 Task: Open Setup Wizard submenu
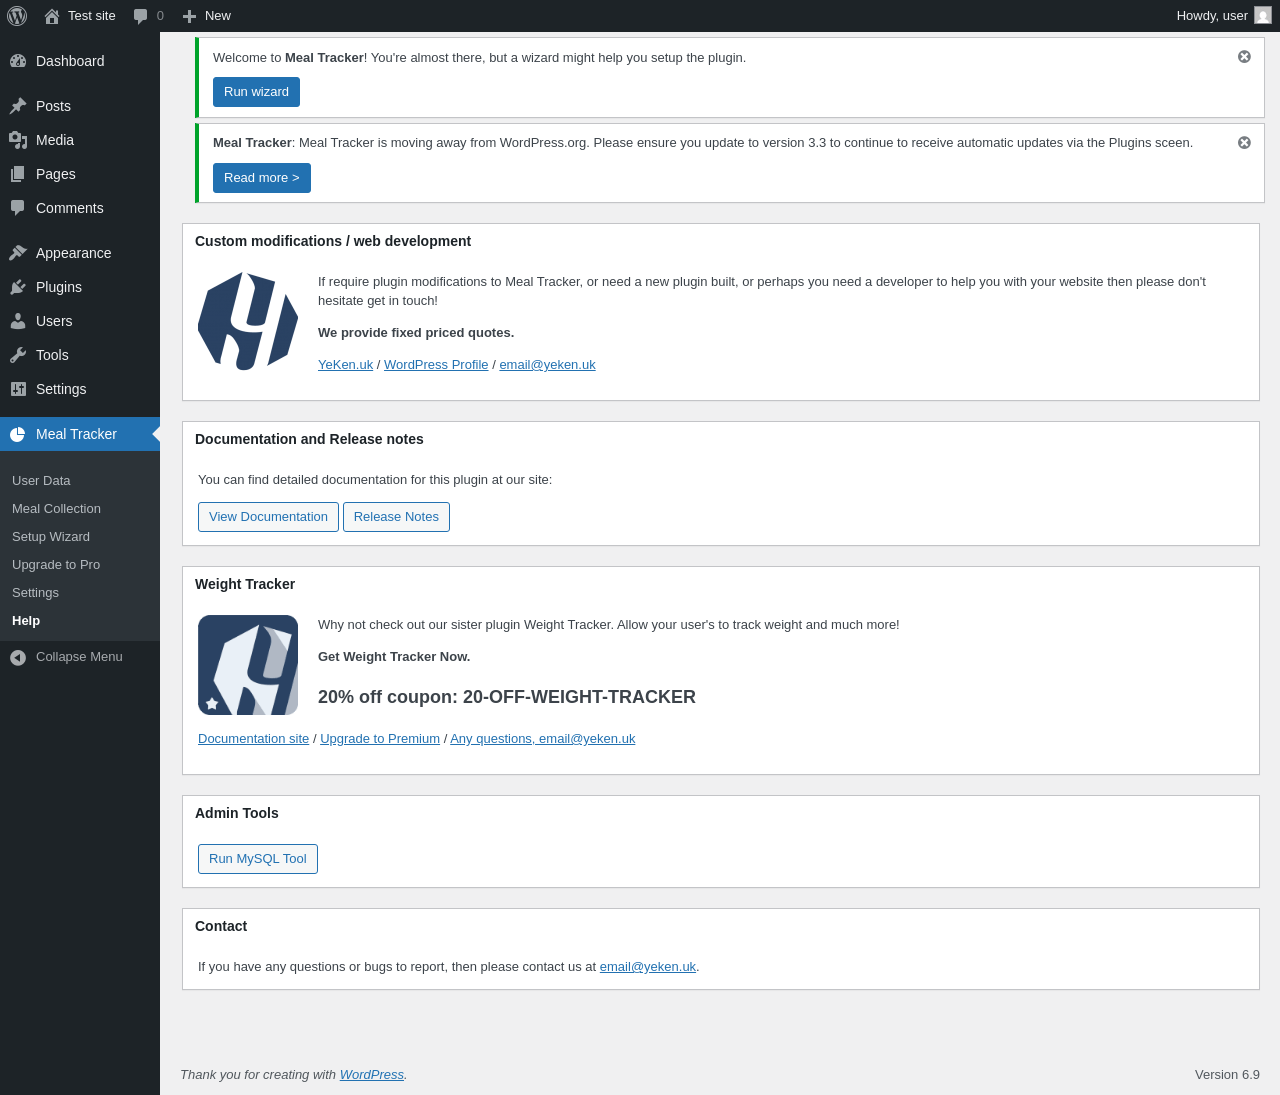point(51,537)
